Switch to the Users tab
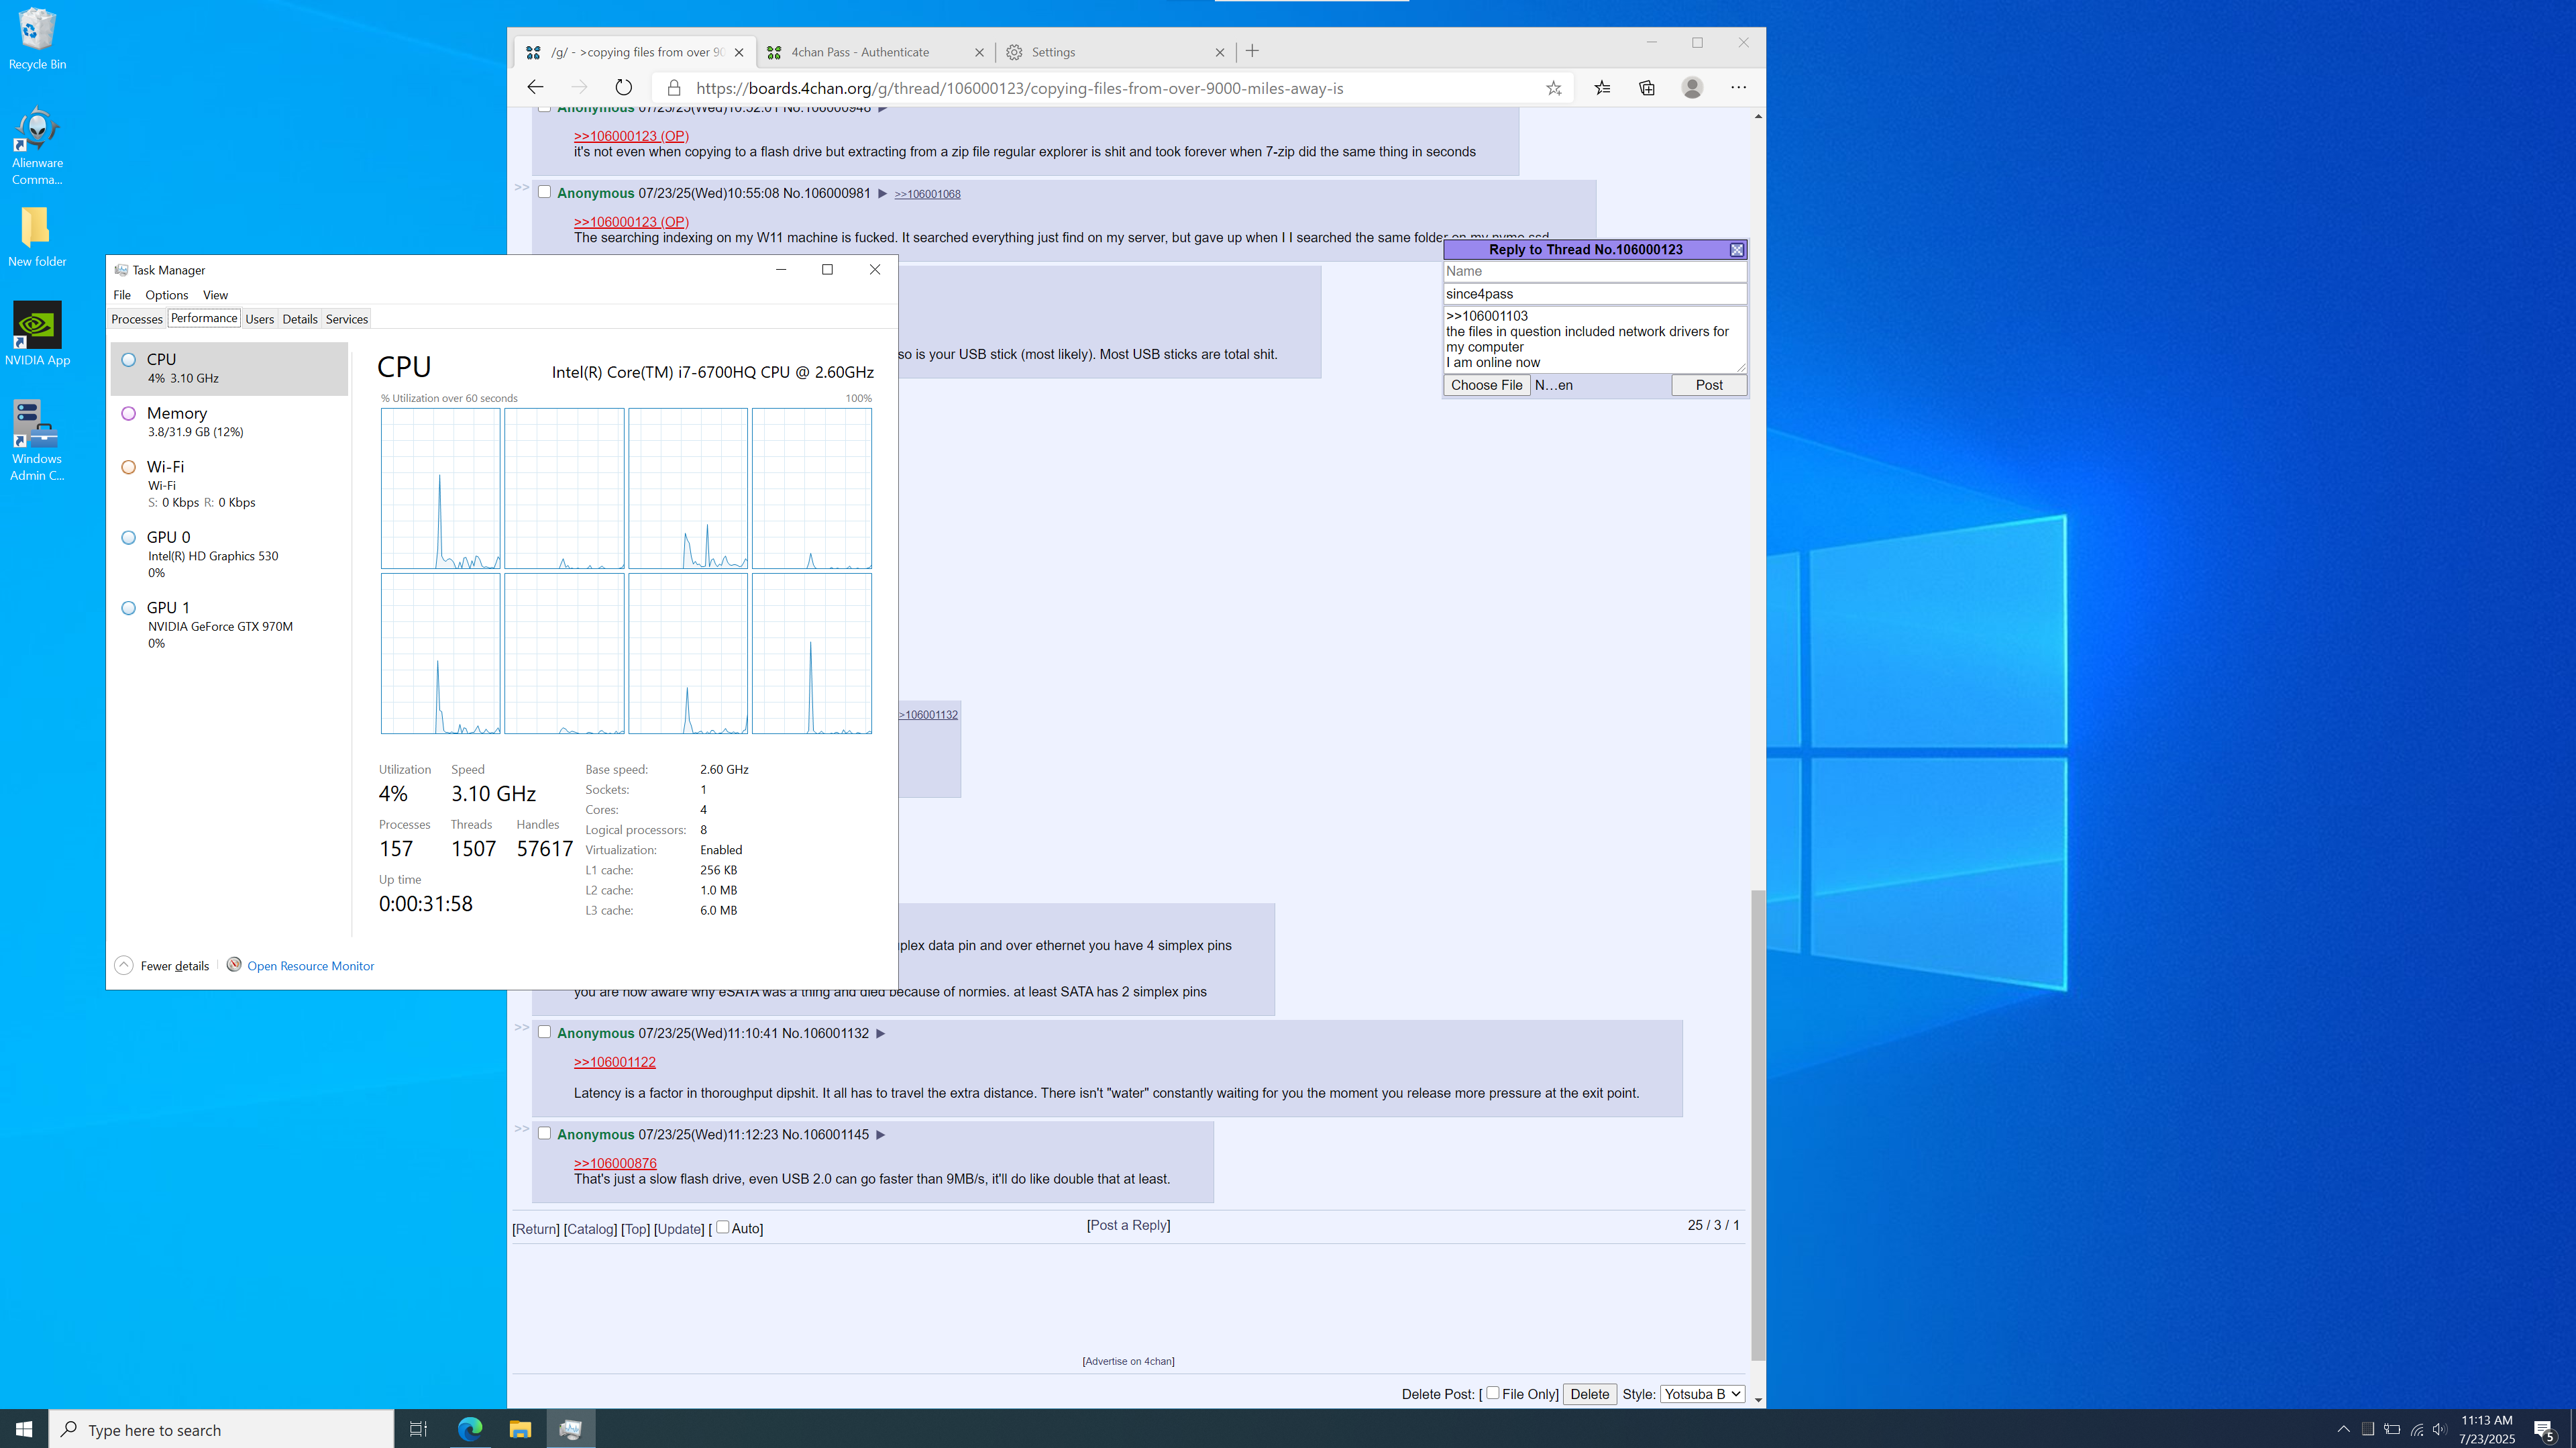This screenshot has height=1448, width=2576. point(259,319)
